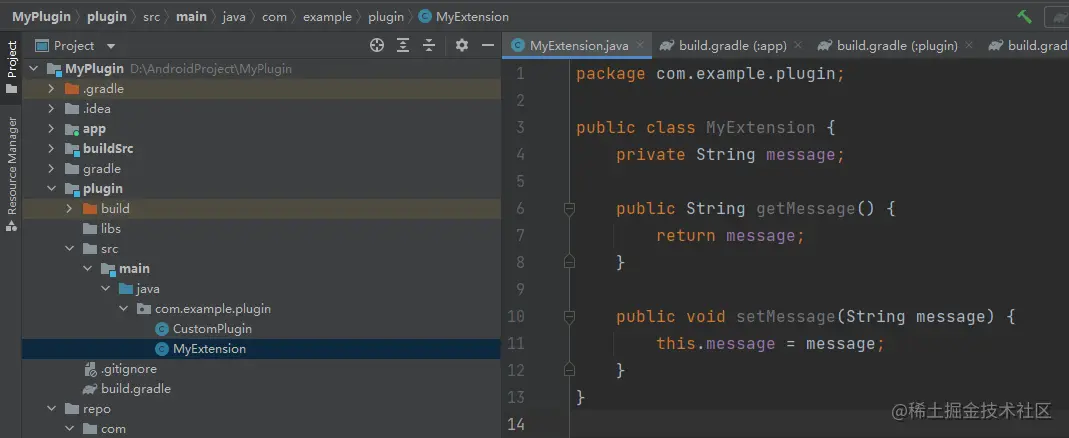Click the Build hammer icon
This screenshot has height=438, width=1069.
pyautogui.click(x=1024, y=16)
